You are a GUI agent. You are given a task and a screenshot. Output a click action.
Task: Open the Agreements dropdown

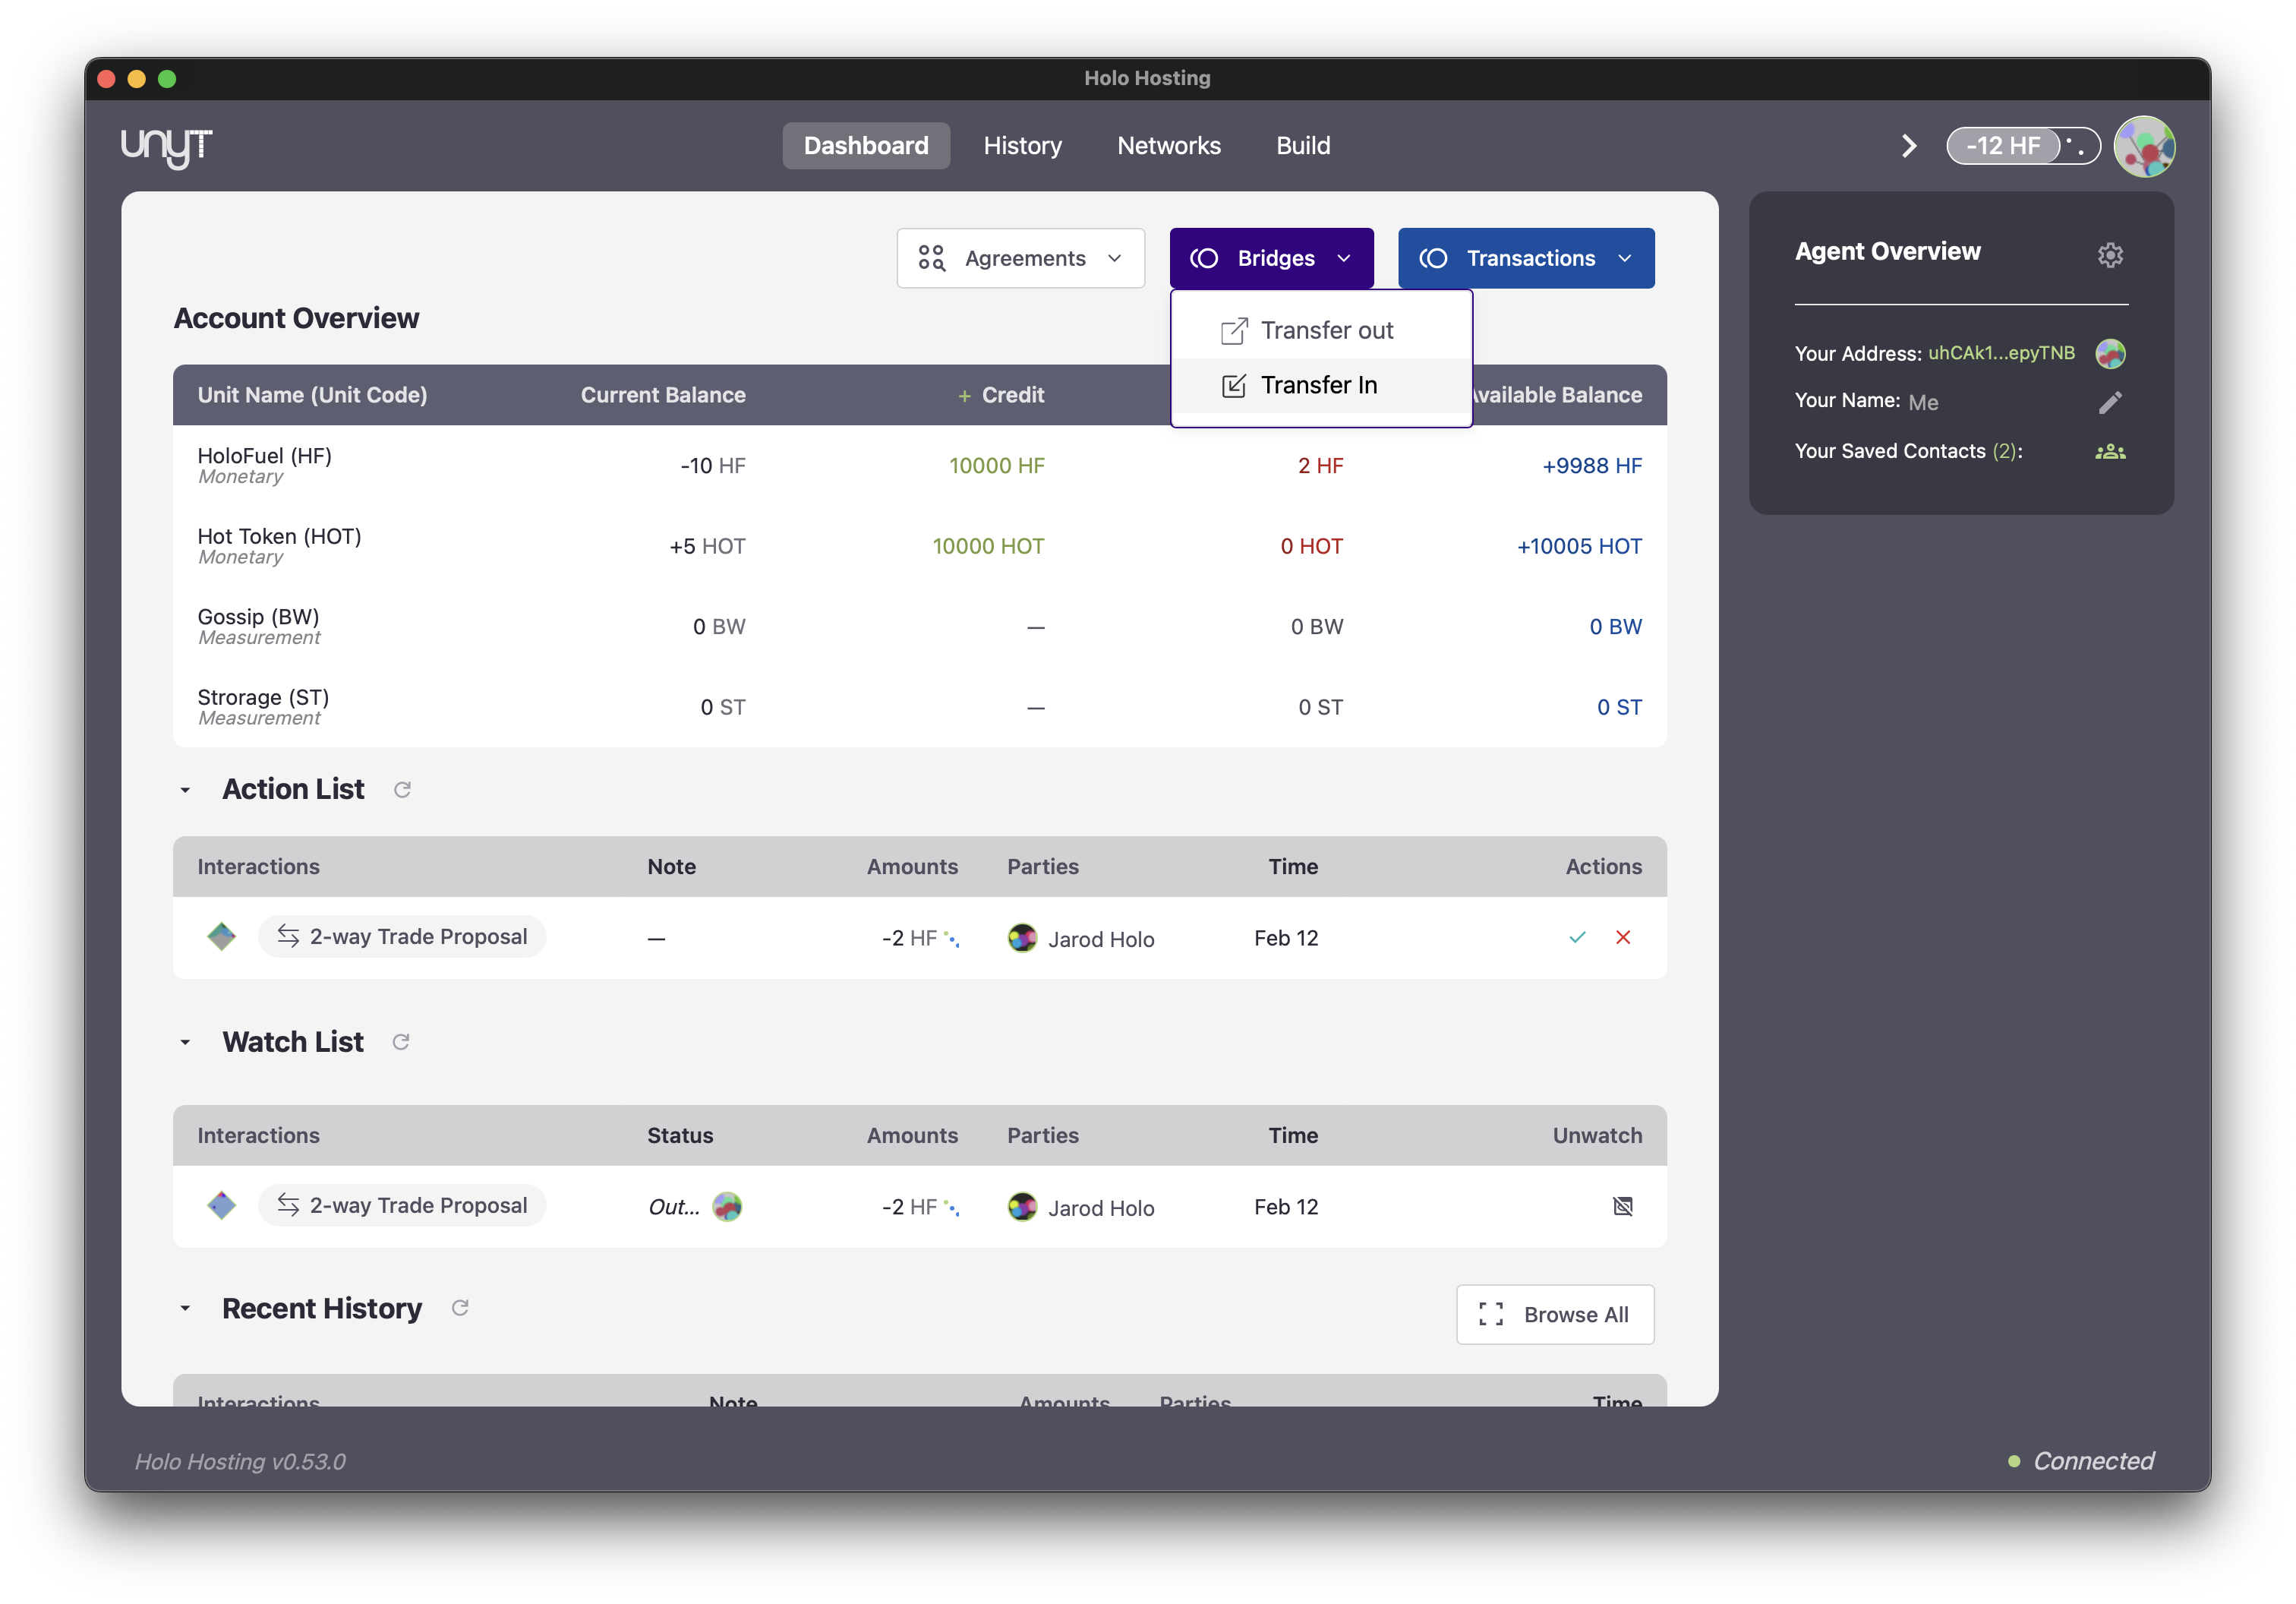pos(1020,258)
